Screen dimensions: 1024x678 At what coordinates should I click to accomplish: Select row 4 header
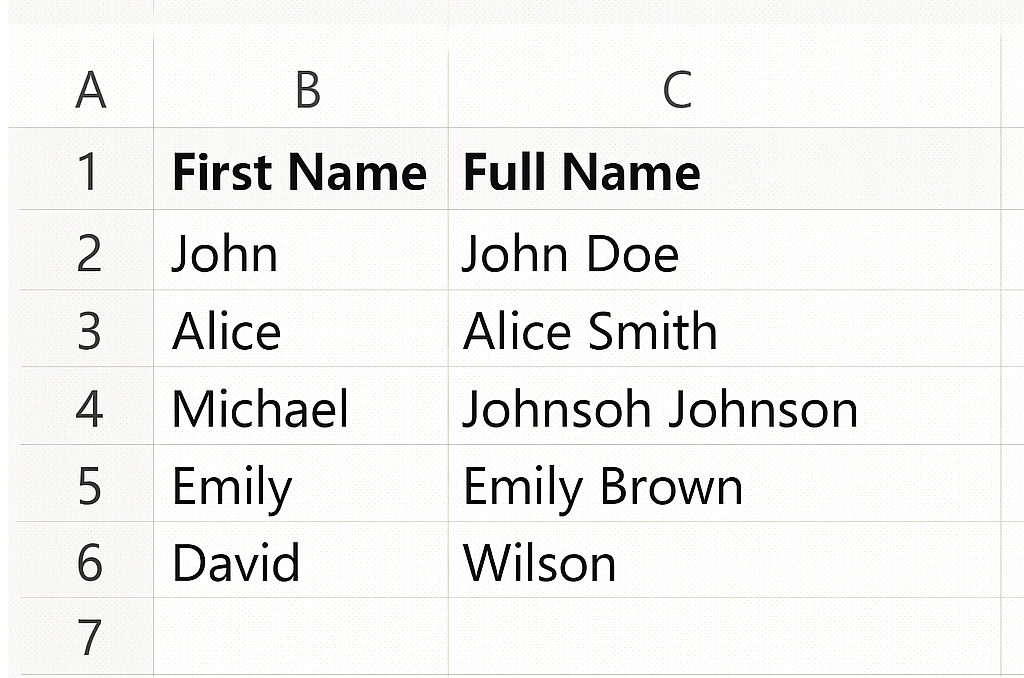click(x=89, y=408)
